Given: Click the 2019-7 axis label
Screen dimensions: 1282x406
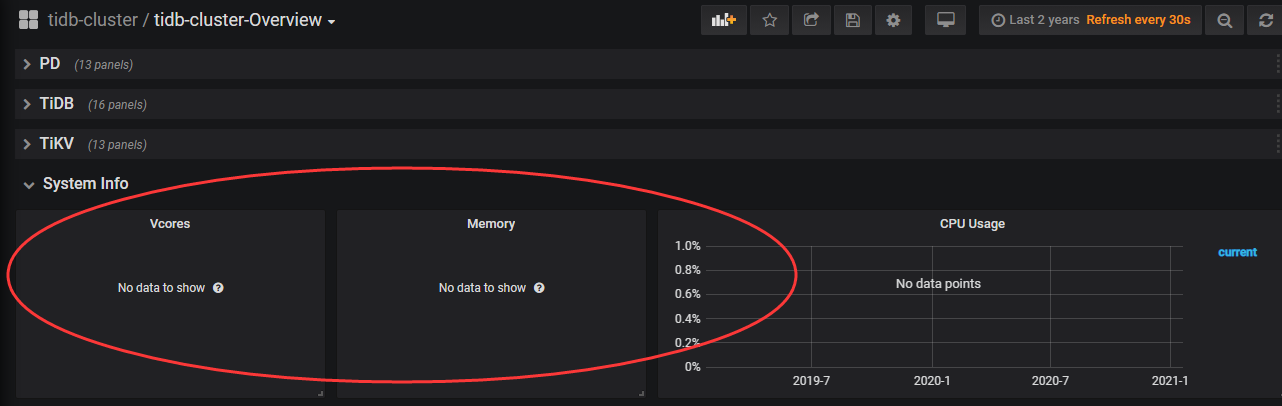Looking at the screenshot, I should click(811, 381).
